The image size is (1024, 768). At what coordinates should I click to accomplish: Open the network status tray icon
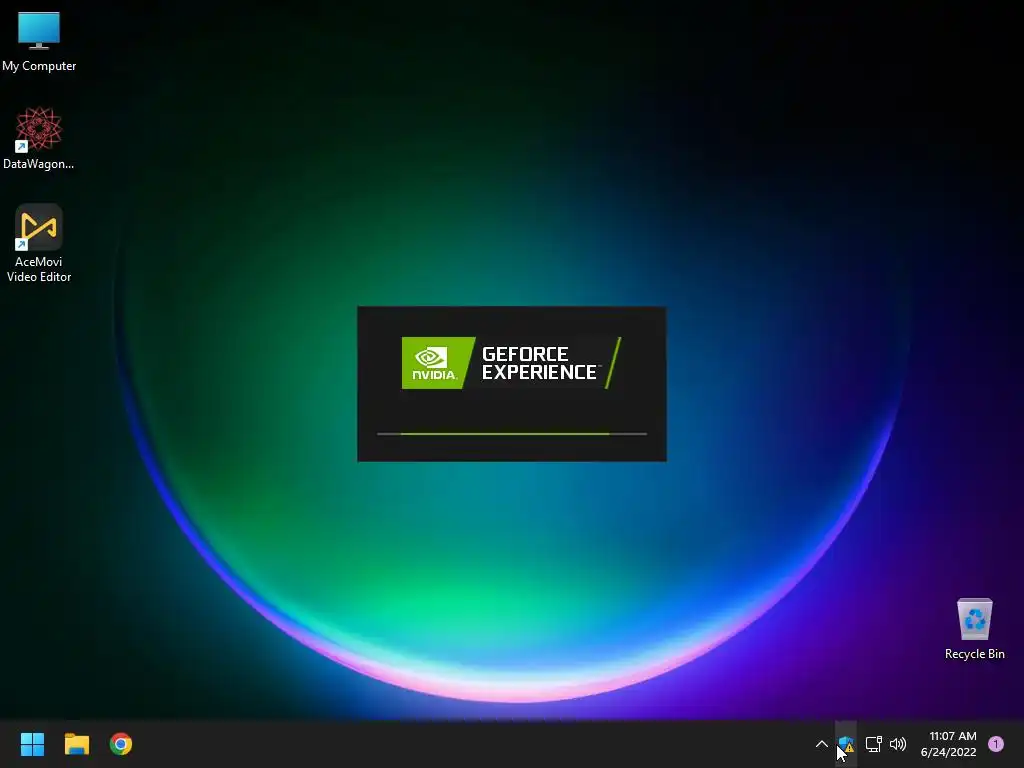(873, 744)
